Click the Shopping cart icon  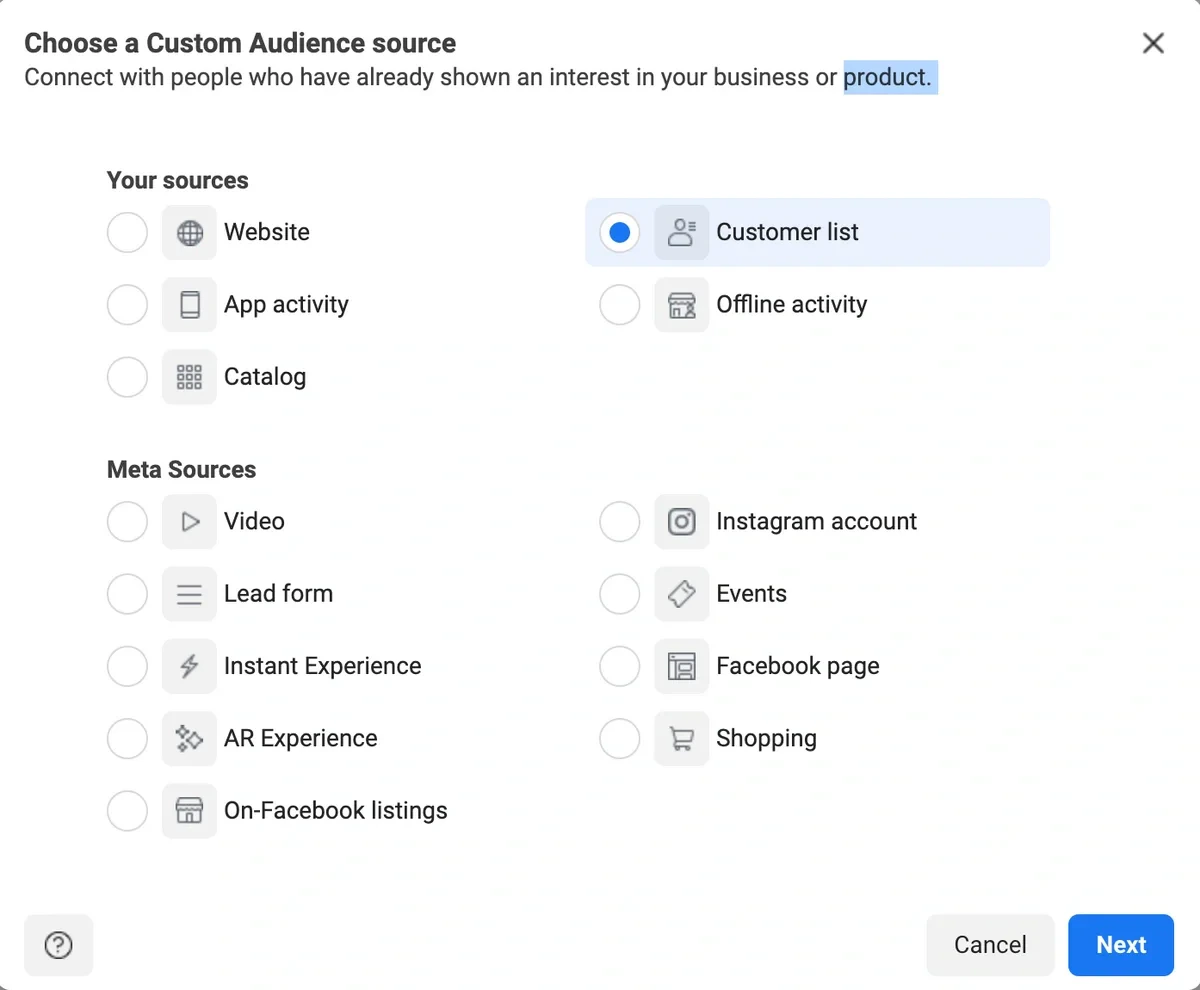(x=682, y=738)
